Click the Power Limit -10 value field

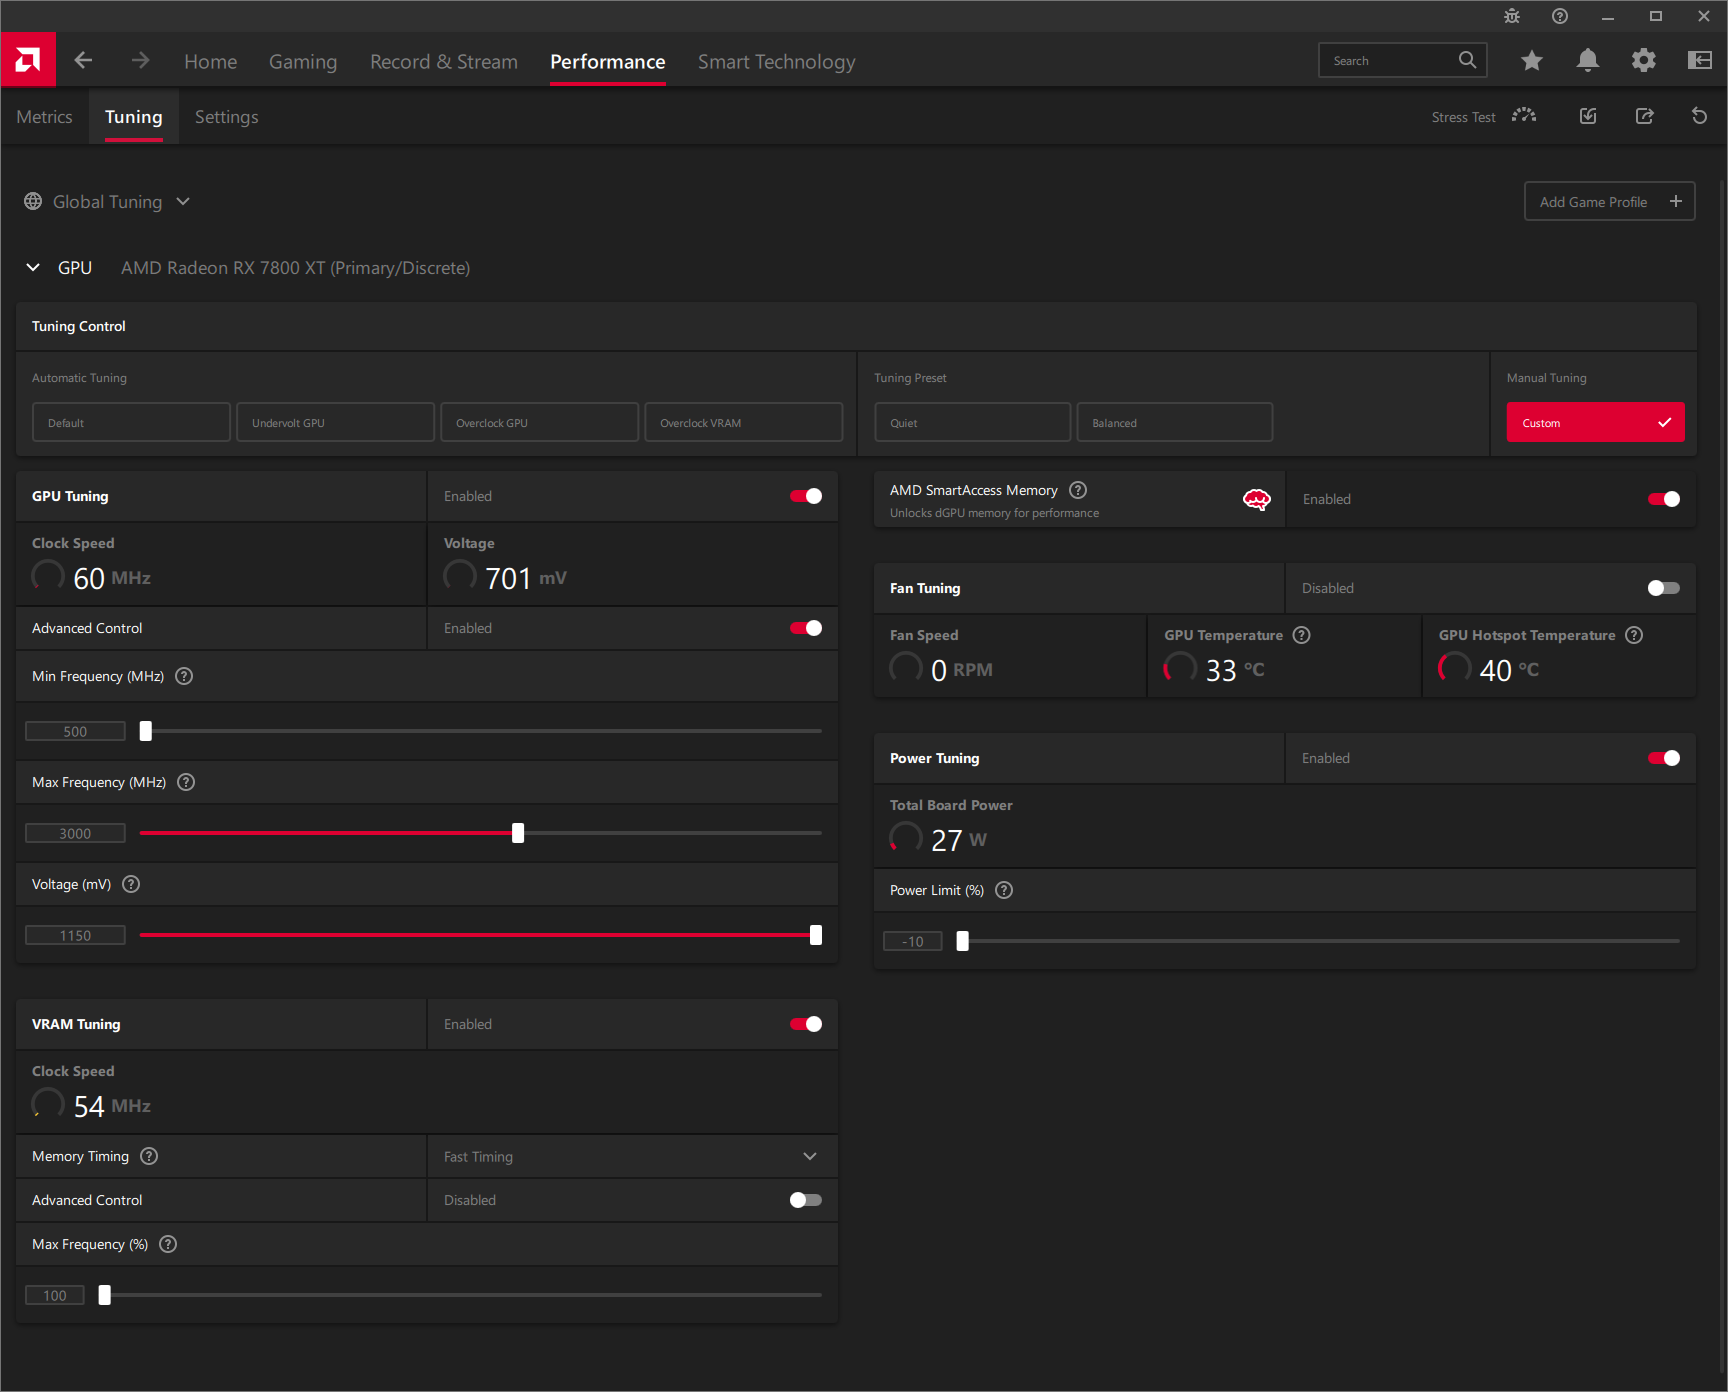[913, 941]
